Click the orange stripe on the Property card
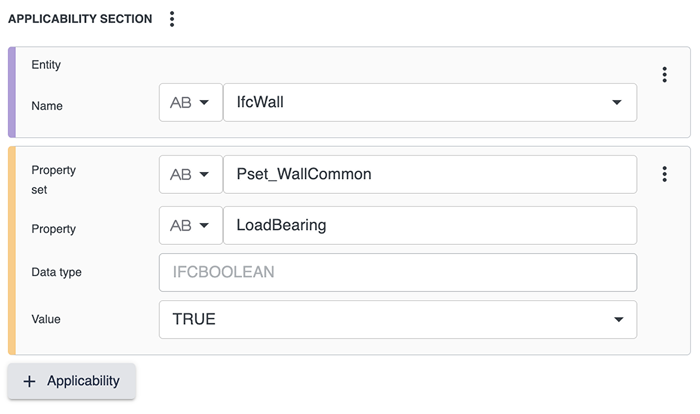The height and width of the screenshot is (414, 700). [x=11, y=250]
